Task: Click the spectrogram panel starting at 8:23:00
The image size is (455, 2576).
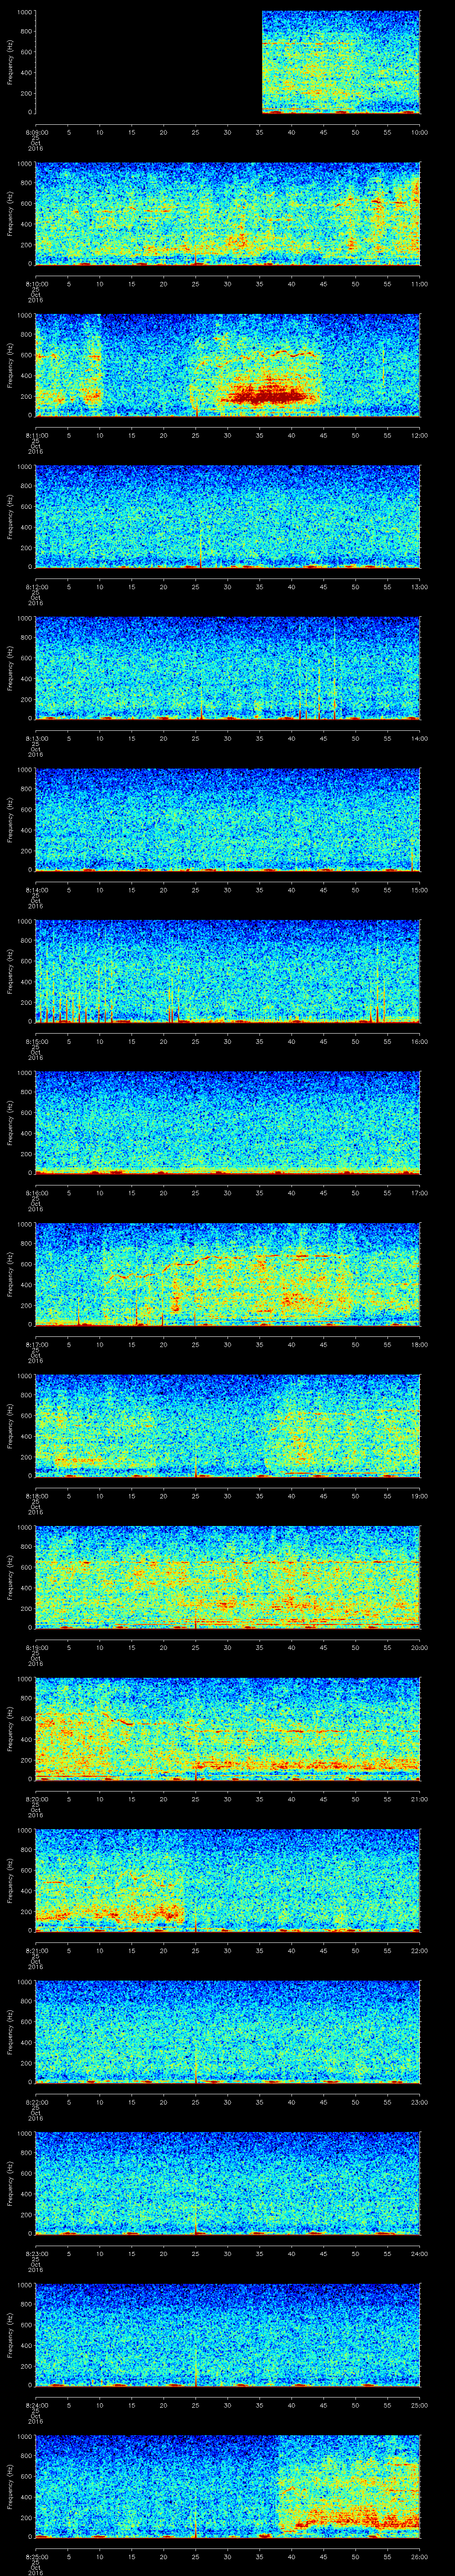Action: click(228, 2183)
